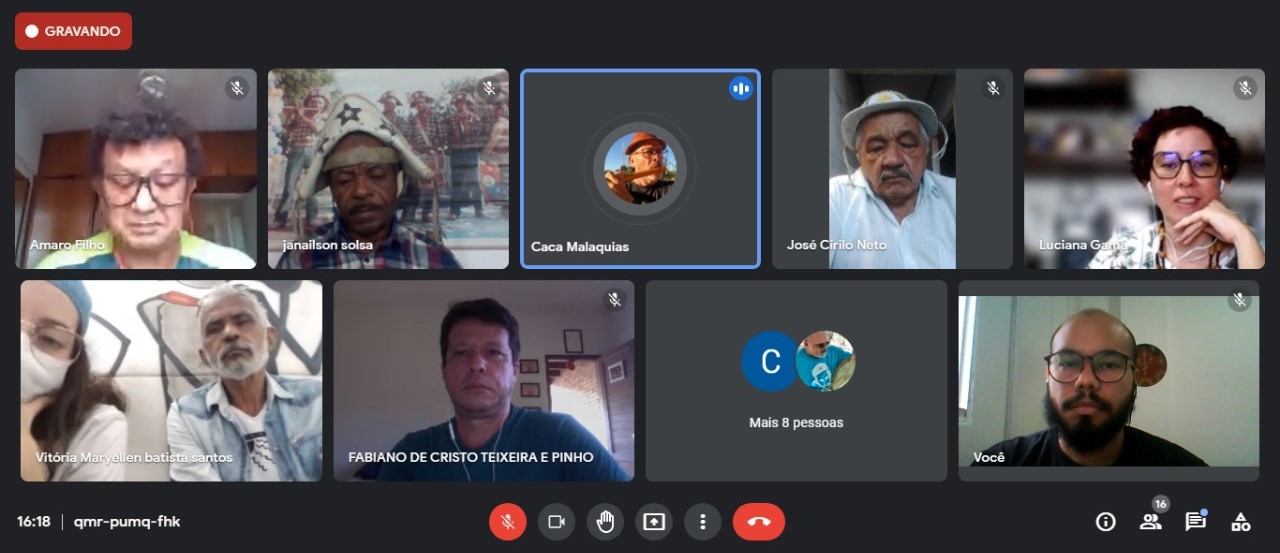The image size is (1280, 553).
Task: Toggle the camera button off
Action: (556, 521)
